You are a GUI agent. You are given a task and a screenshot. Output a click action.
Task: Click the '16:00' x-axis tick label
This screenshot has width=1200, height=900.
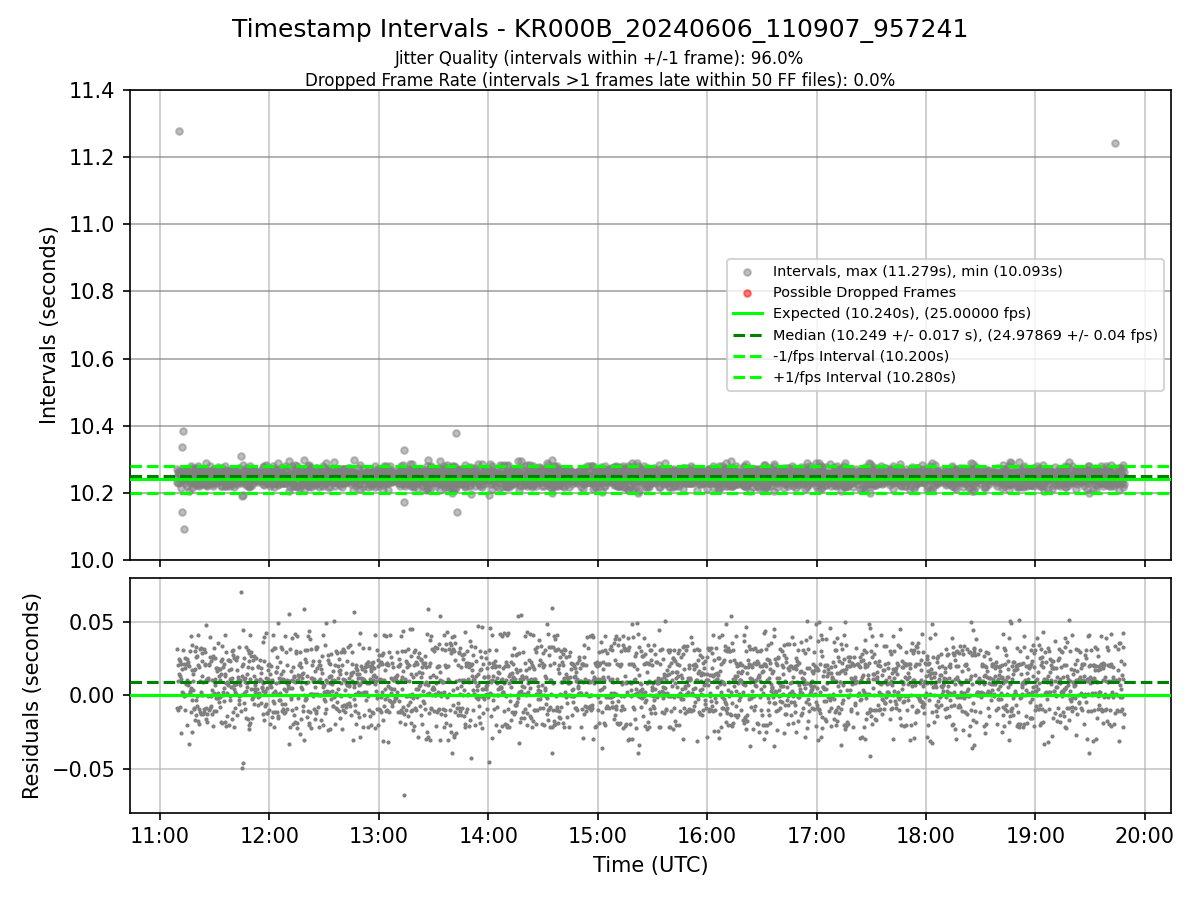coord(706,837)
